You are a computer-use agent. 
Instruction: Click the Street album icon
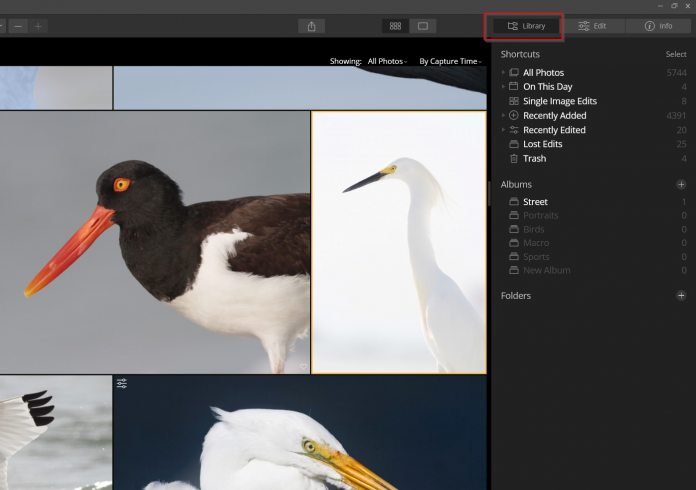click(514, 202)
